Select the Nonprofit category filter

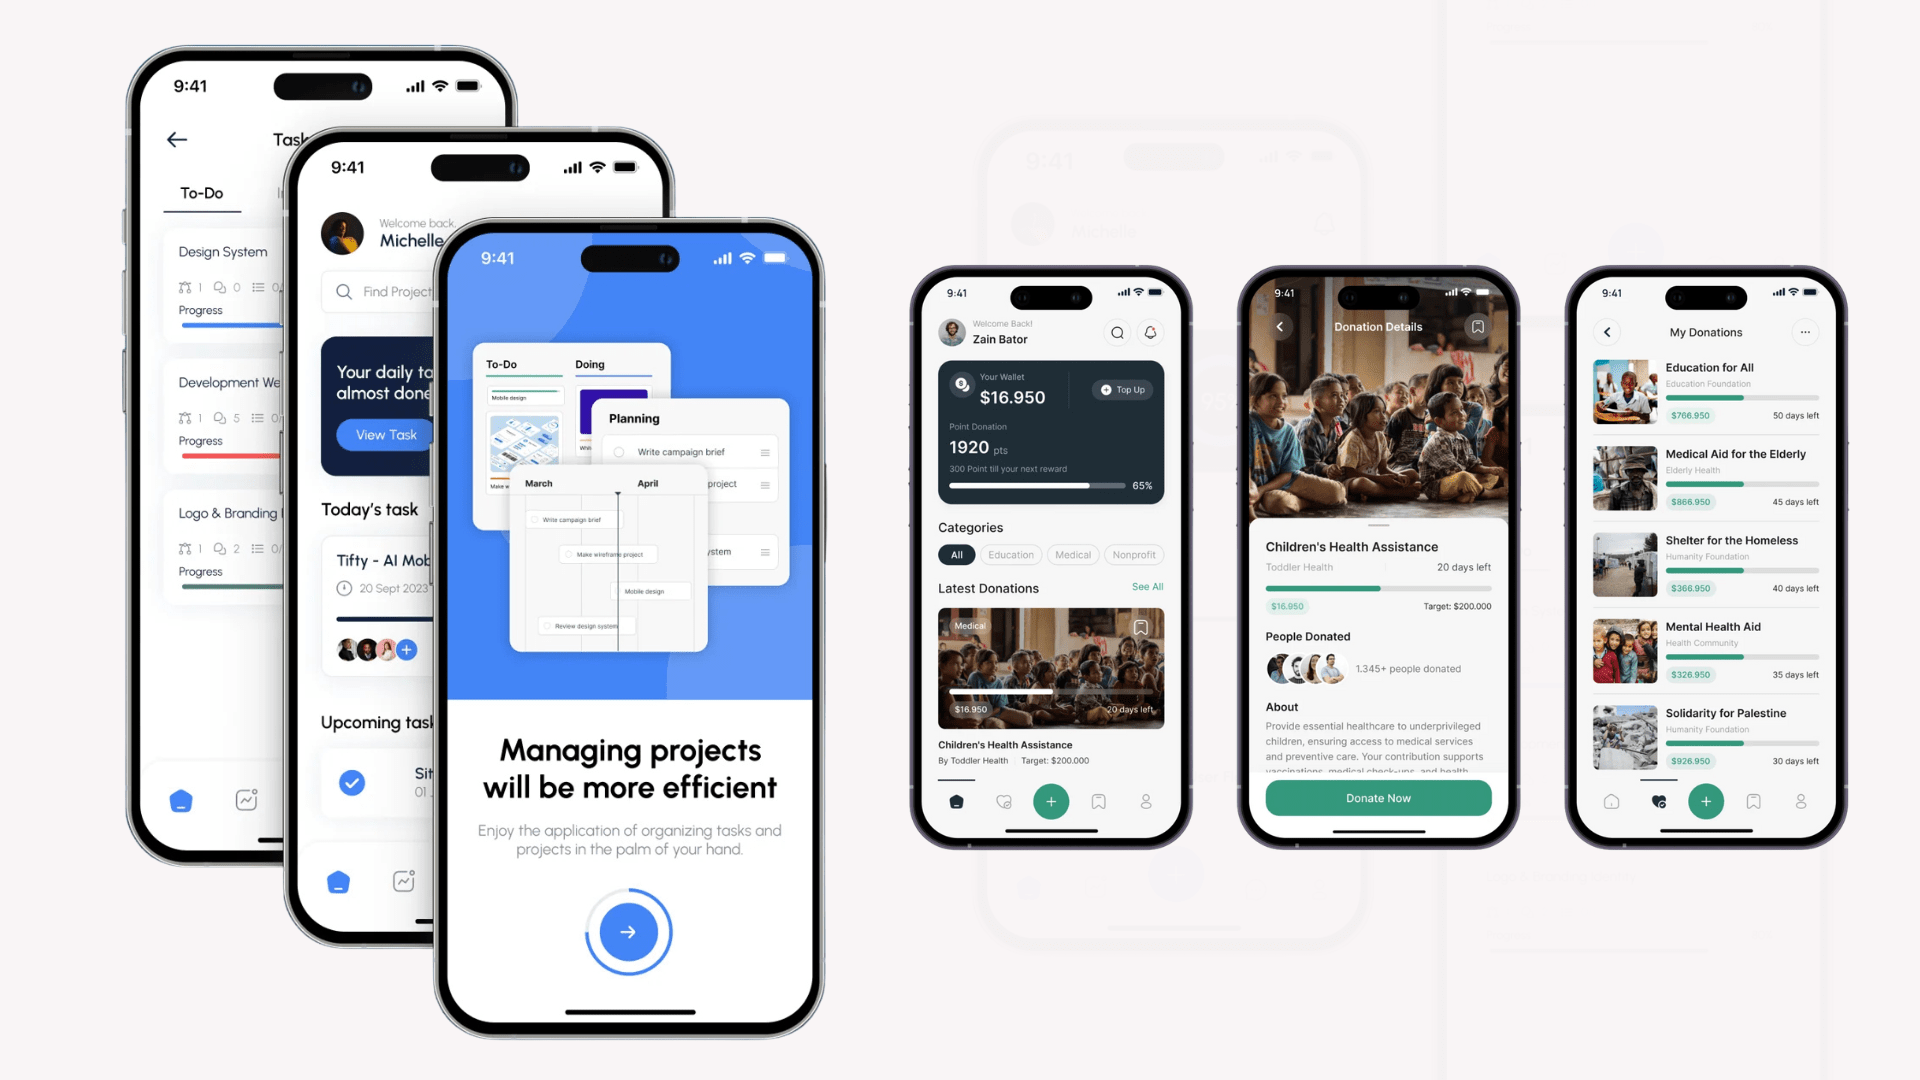[x=1131, y=554]
